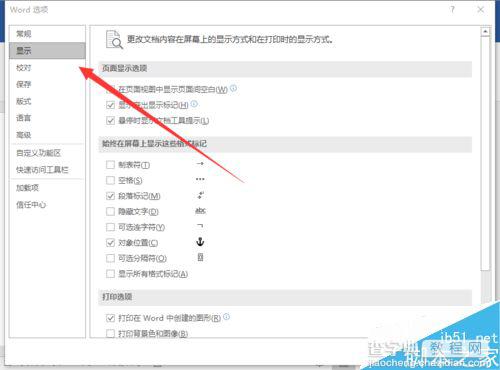Screen dimensions: 500x370
Task: Enable 空格(S) formatting mark
Action: coord(110,180)
